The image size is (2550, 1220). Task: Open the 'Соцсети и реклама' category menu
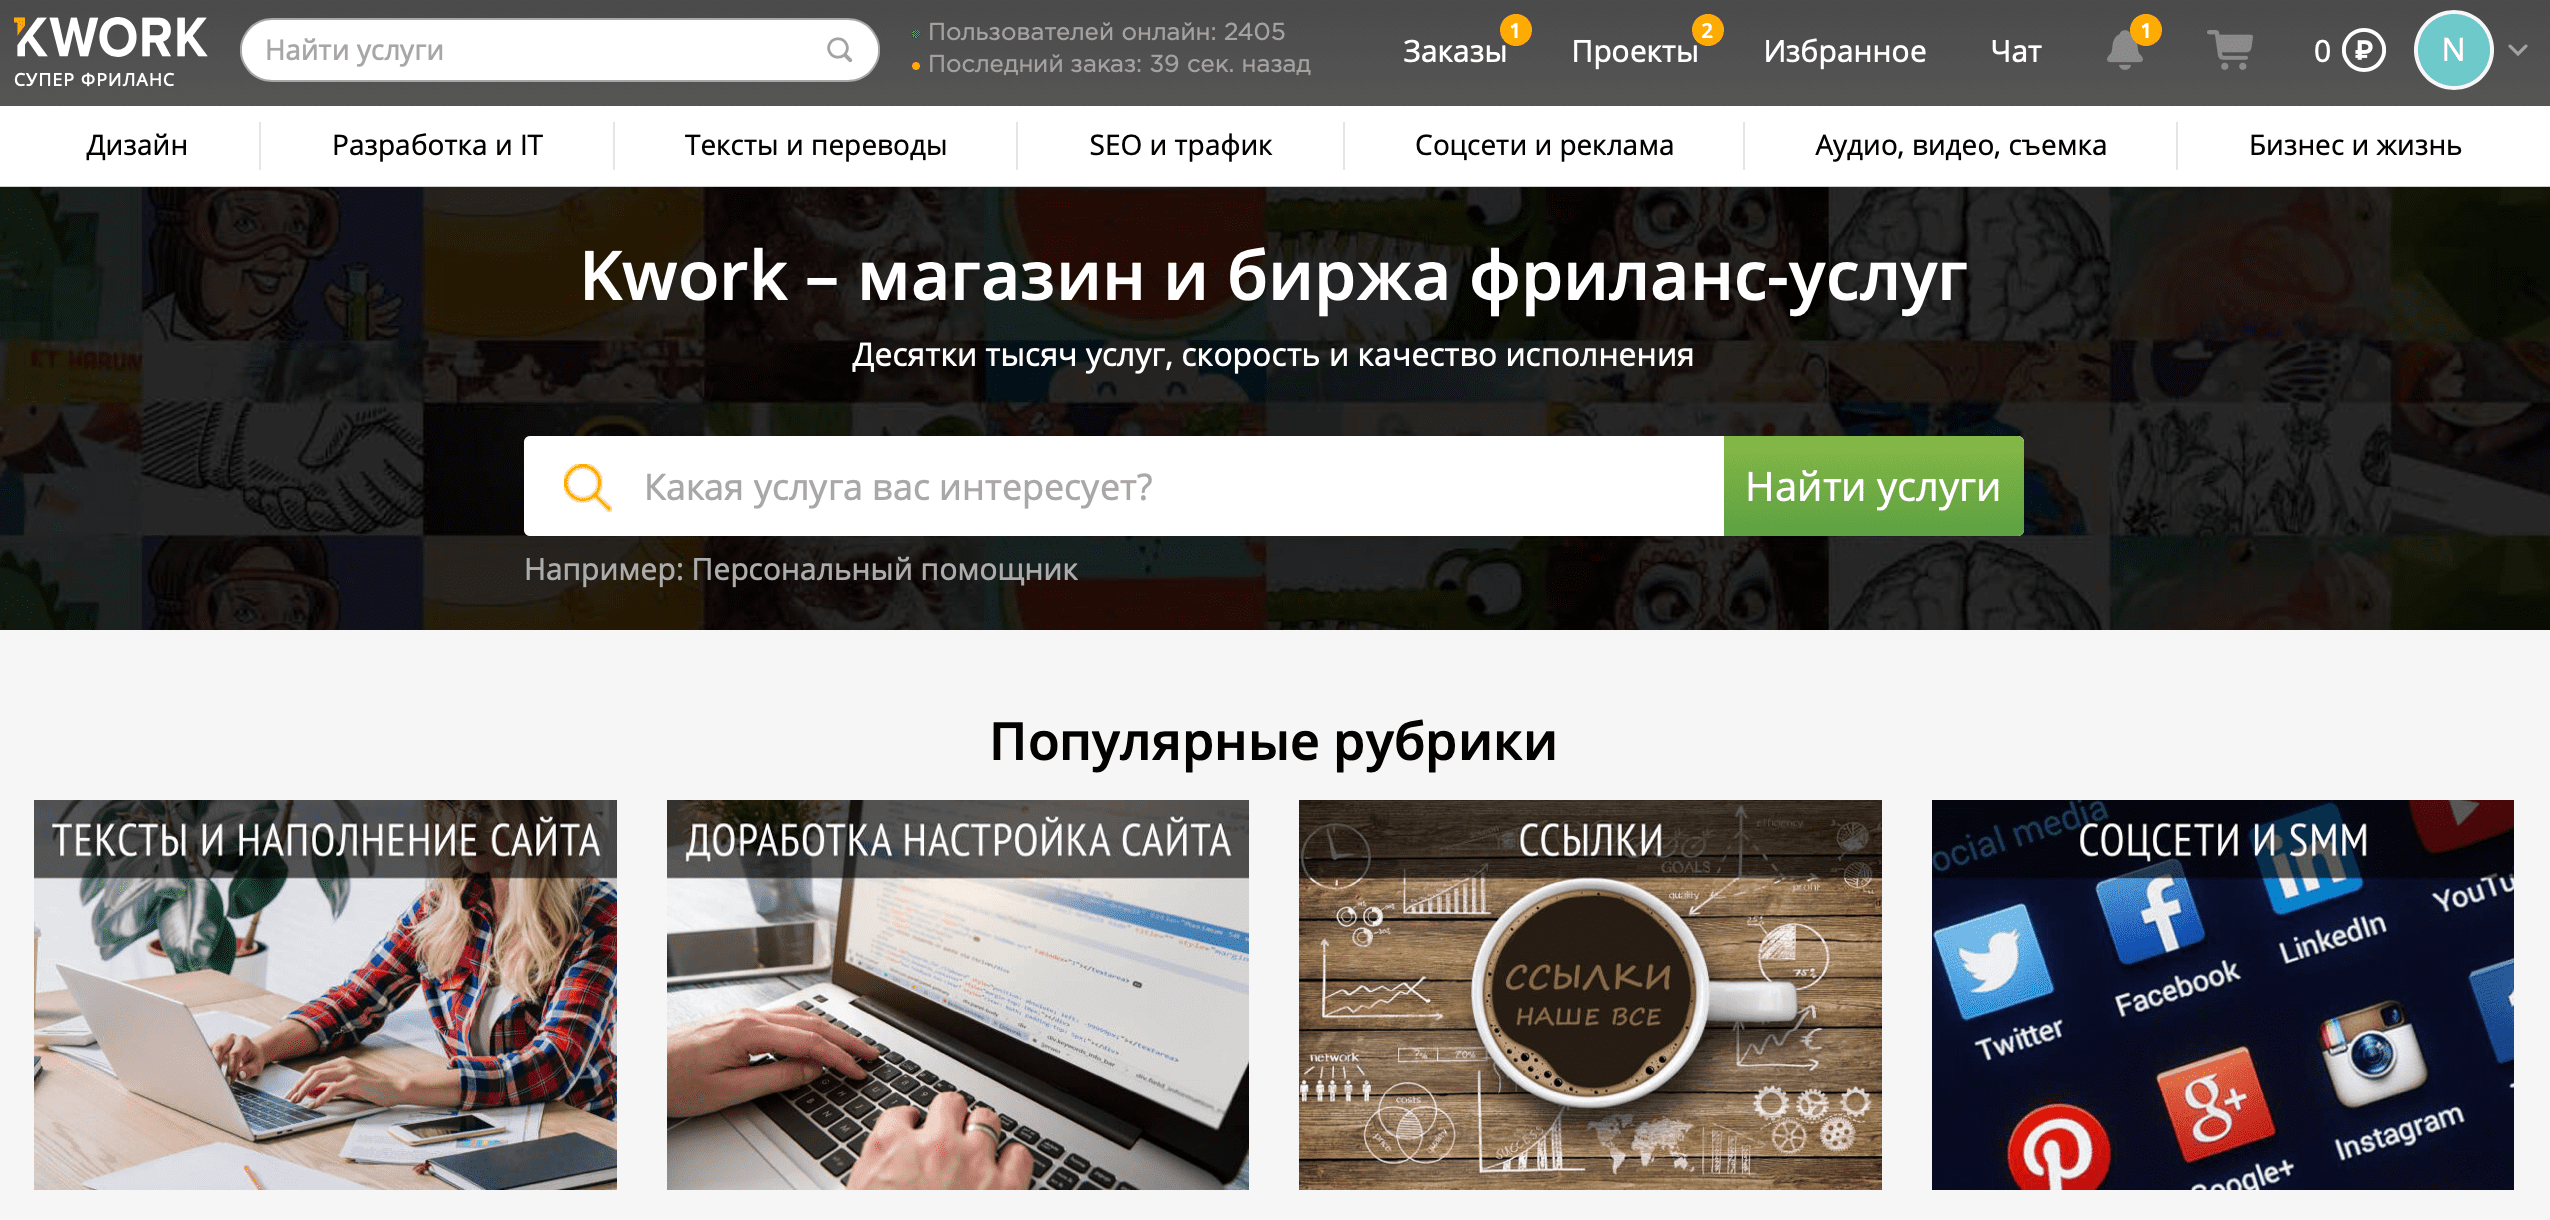[1544, 145]
